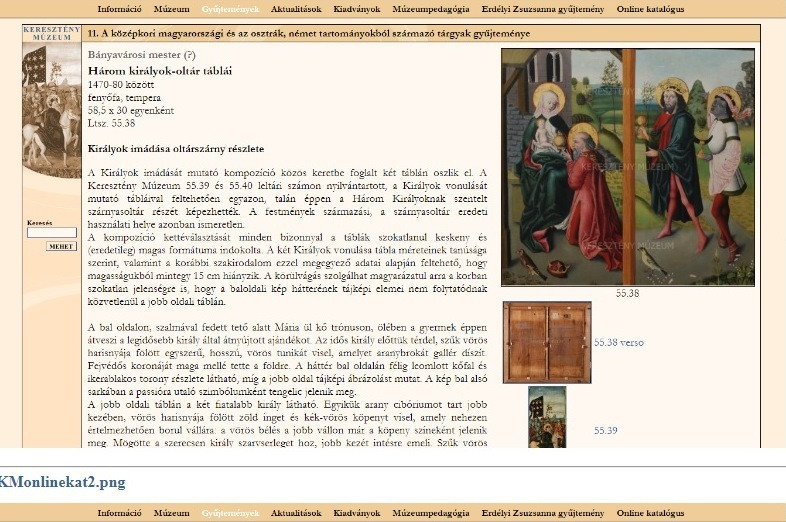786x522 pixels.
Task: Open the Információ menu in top navigation
Action: click(x=119, y=9)
